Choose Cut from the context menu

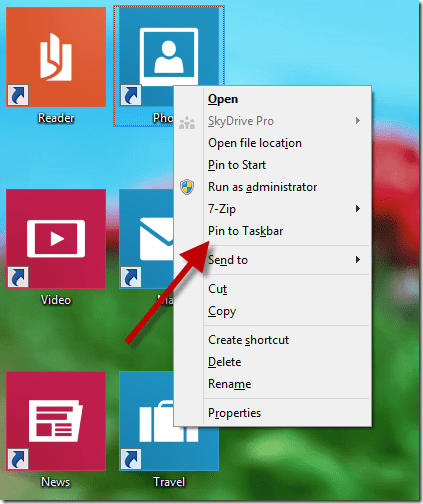(x=272, y=289)
